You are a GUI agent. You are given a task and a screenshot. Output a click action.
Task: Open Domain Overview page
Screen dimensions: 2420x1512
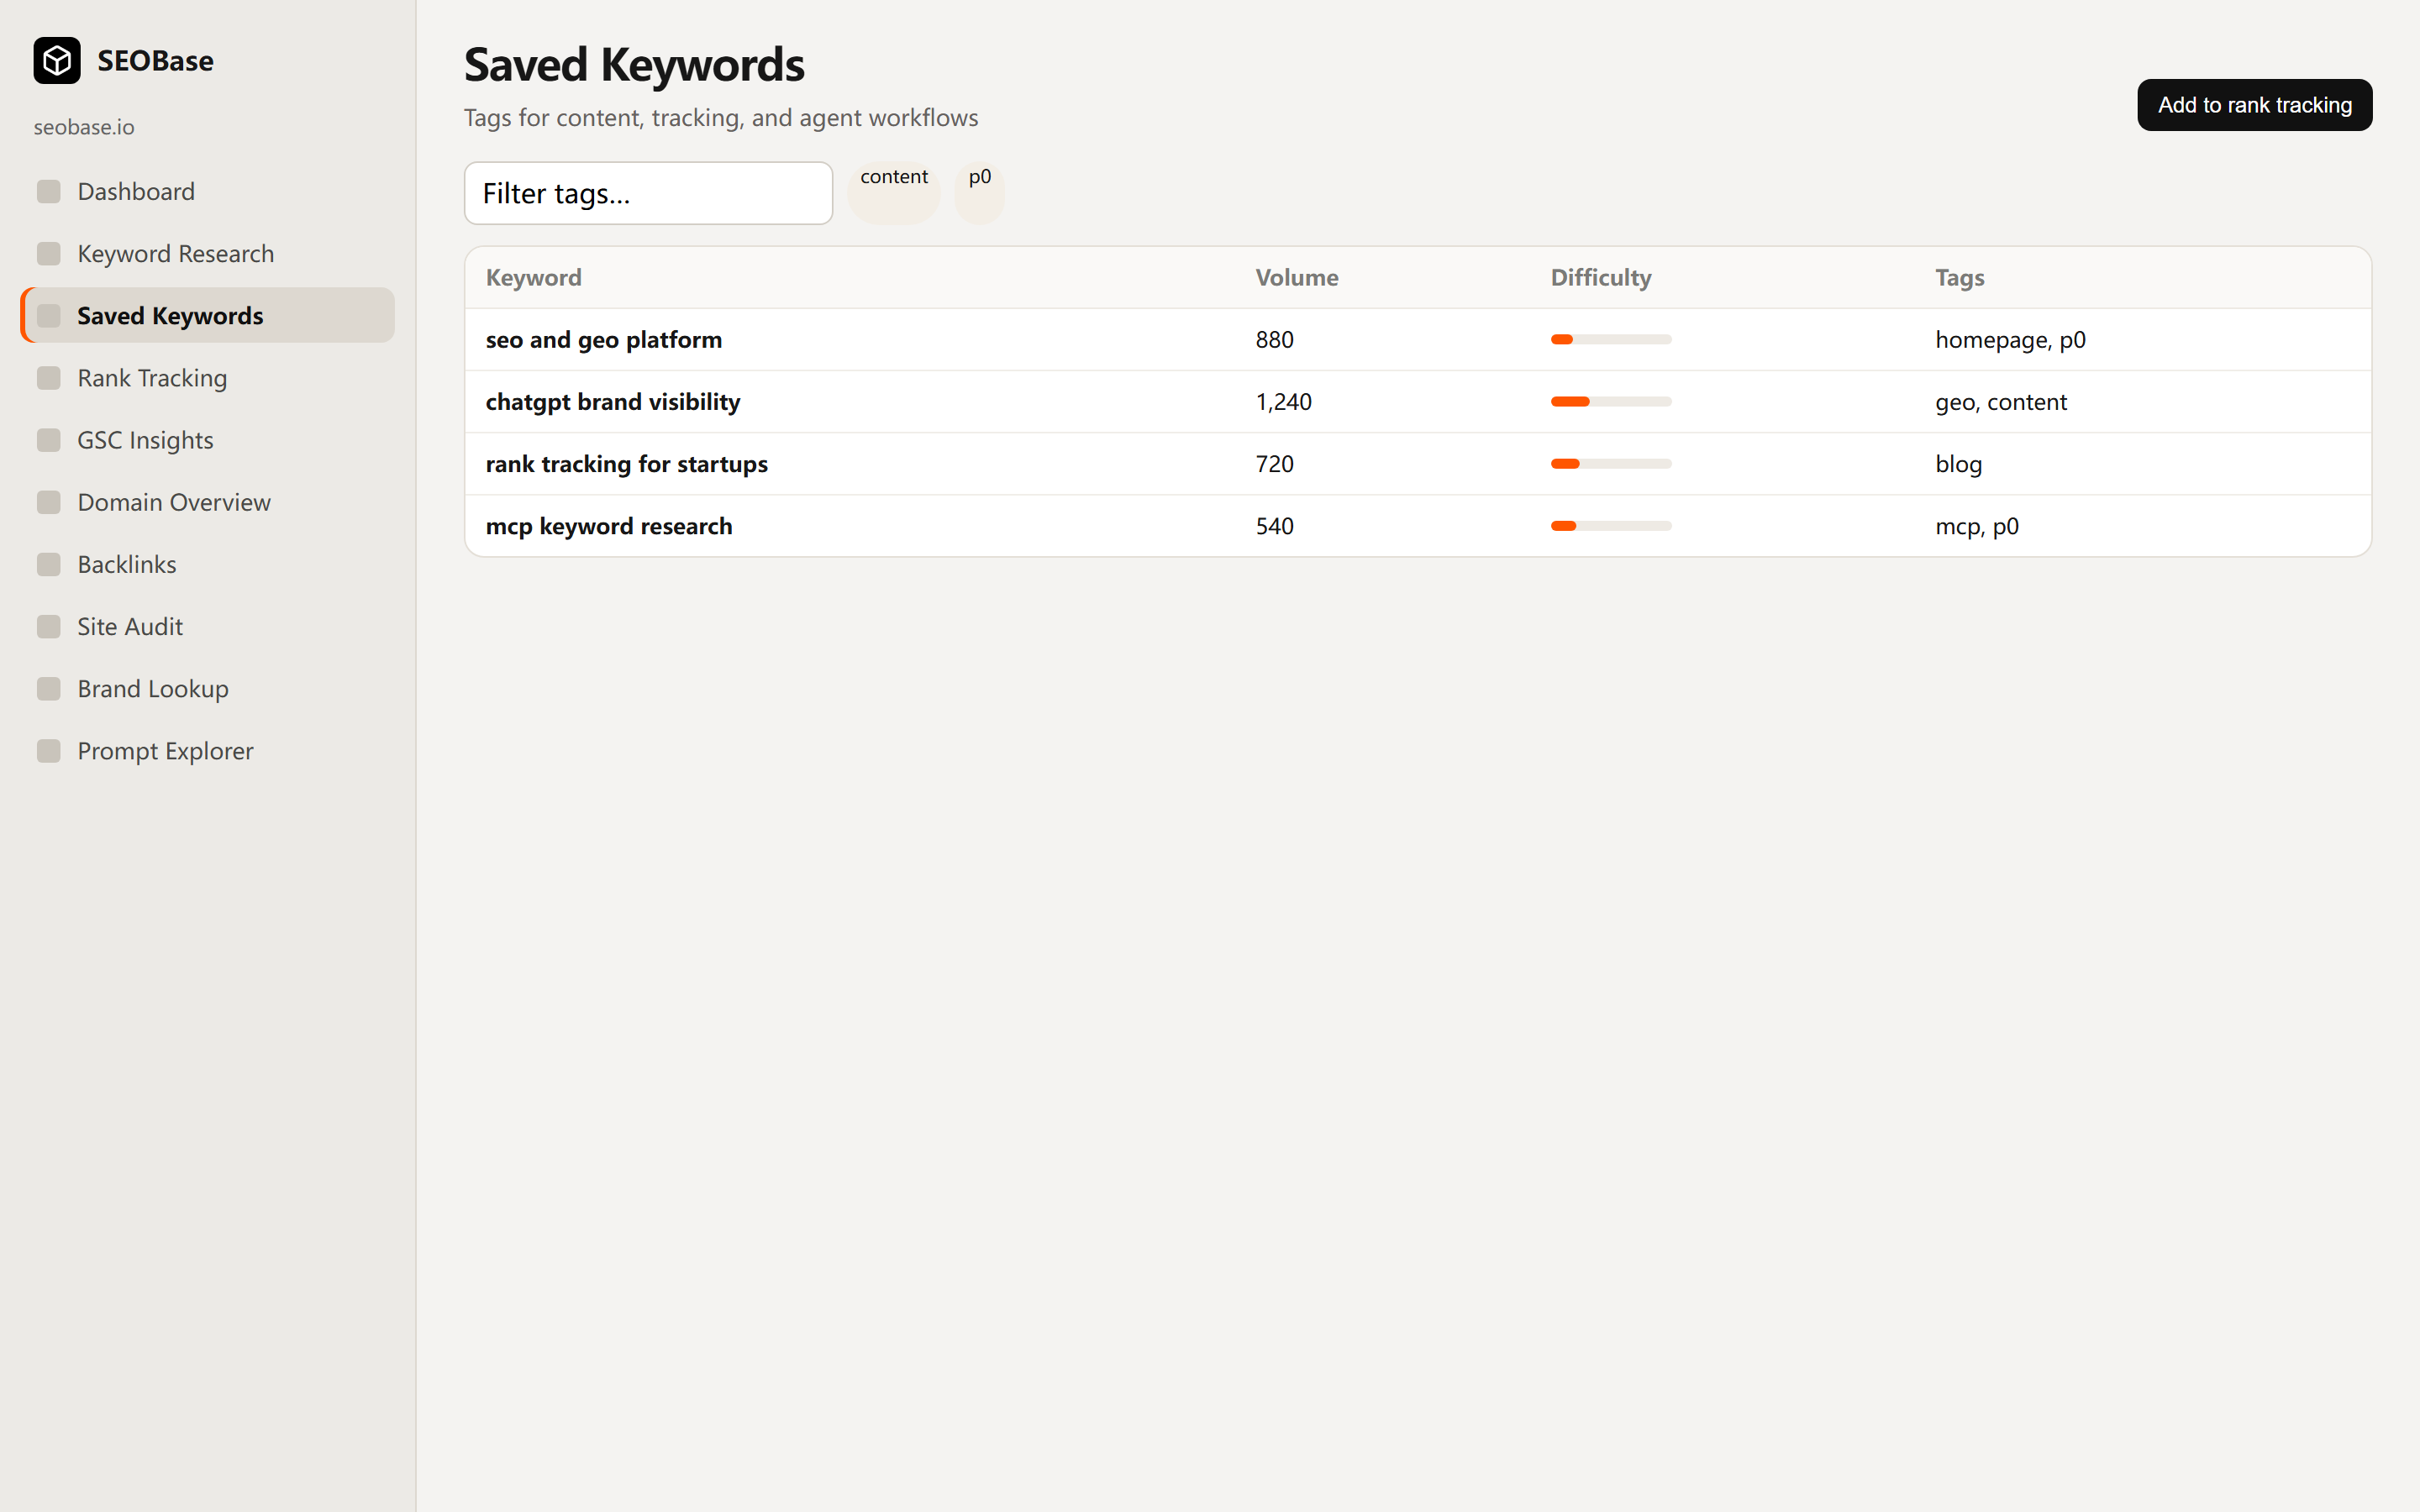(x=208, y=502)
